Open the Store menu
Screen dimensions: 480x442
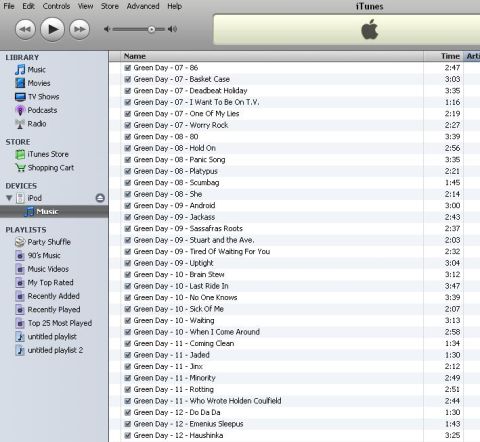[110, 6]
